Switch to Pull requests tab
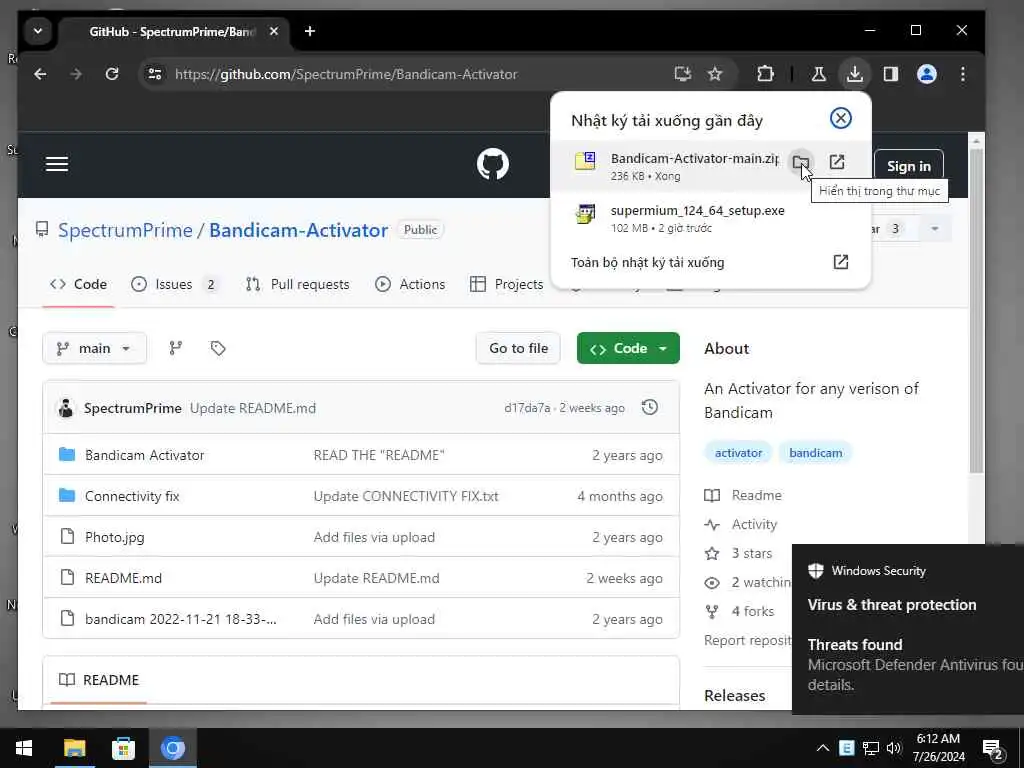The height and width of the screenshot is (768, 1024). point(298,284)
